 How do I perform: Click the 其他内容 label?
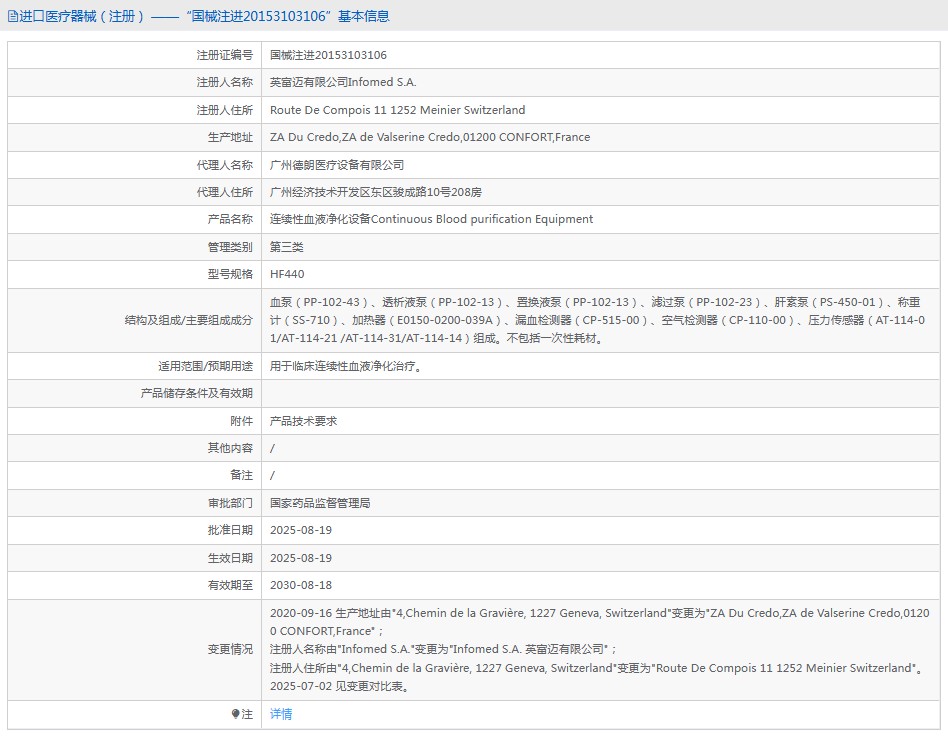(x=230, y=448)
